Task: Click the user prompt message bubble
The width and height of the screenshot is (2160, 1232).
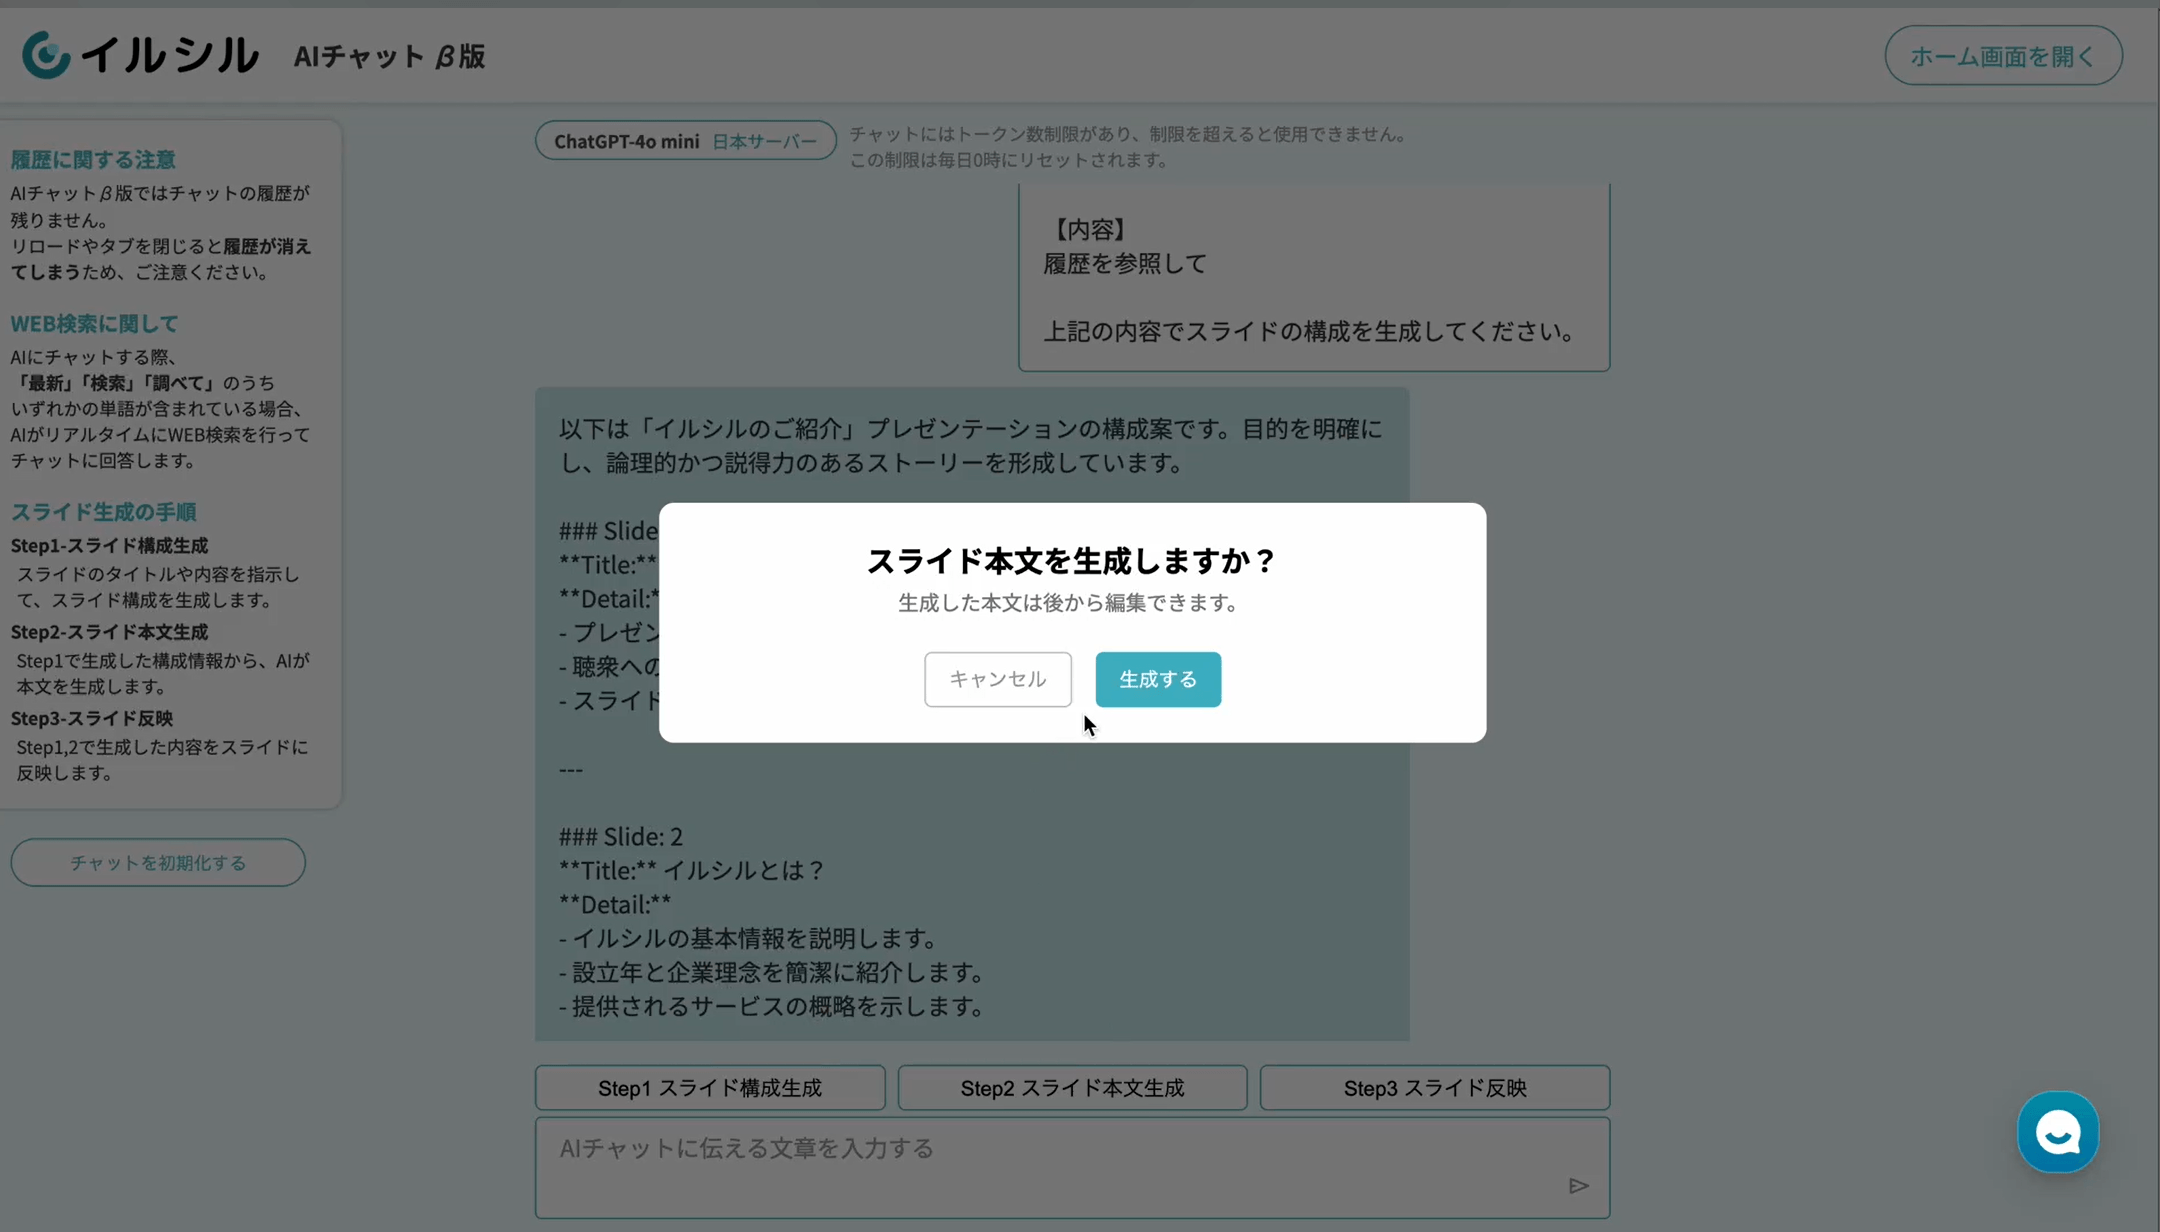Action: 1313,280
